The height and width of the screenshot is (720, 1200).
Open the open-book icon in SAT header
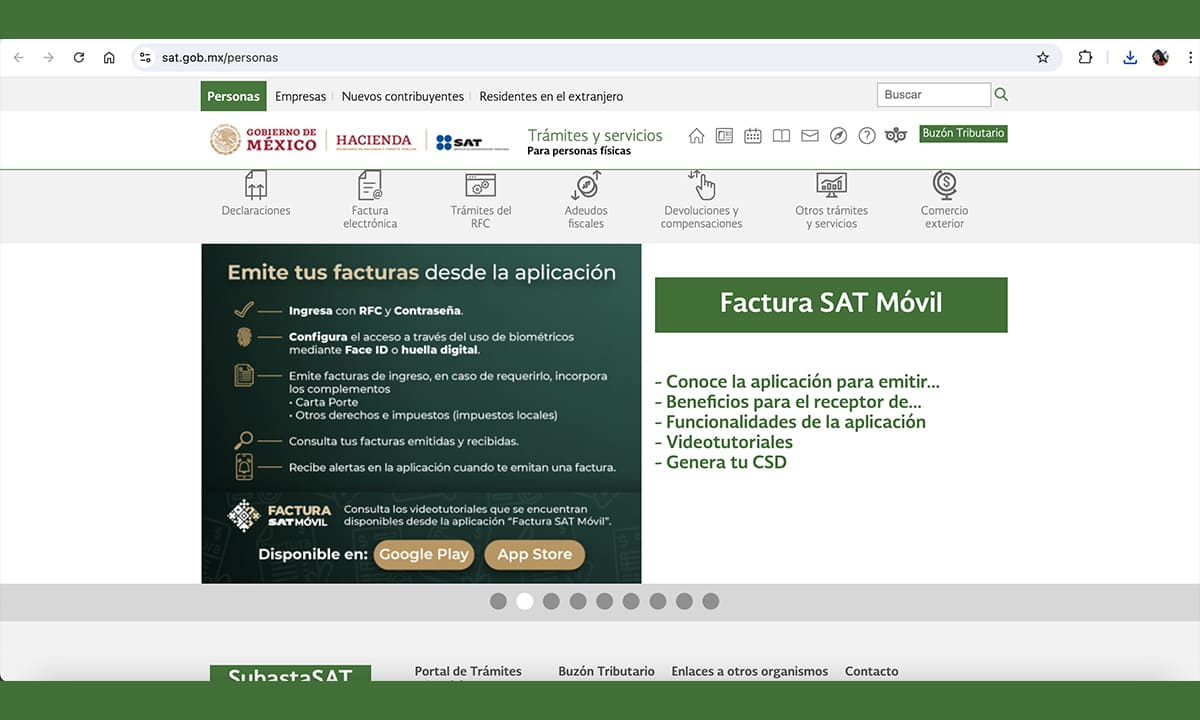tap(781, 136)
